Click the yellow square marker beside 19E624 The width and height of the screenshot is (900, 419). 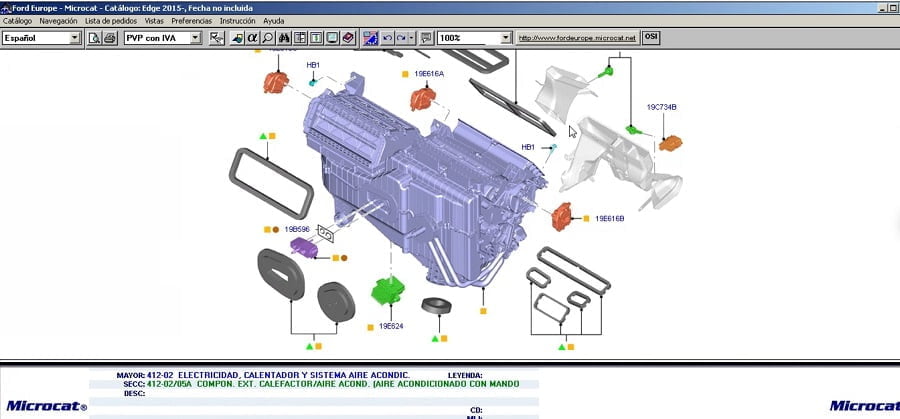click(x=371, y=327)
